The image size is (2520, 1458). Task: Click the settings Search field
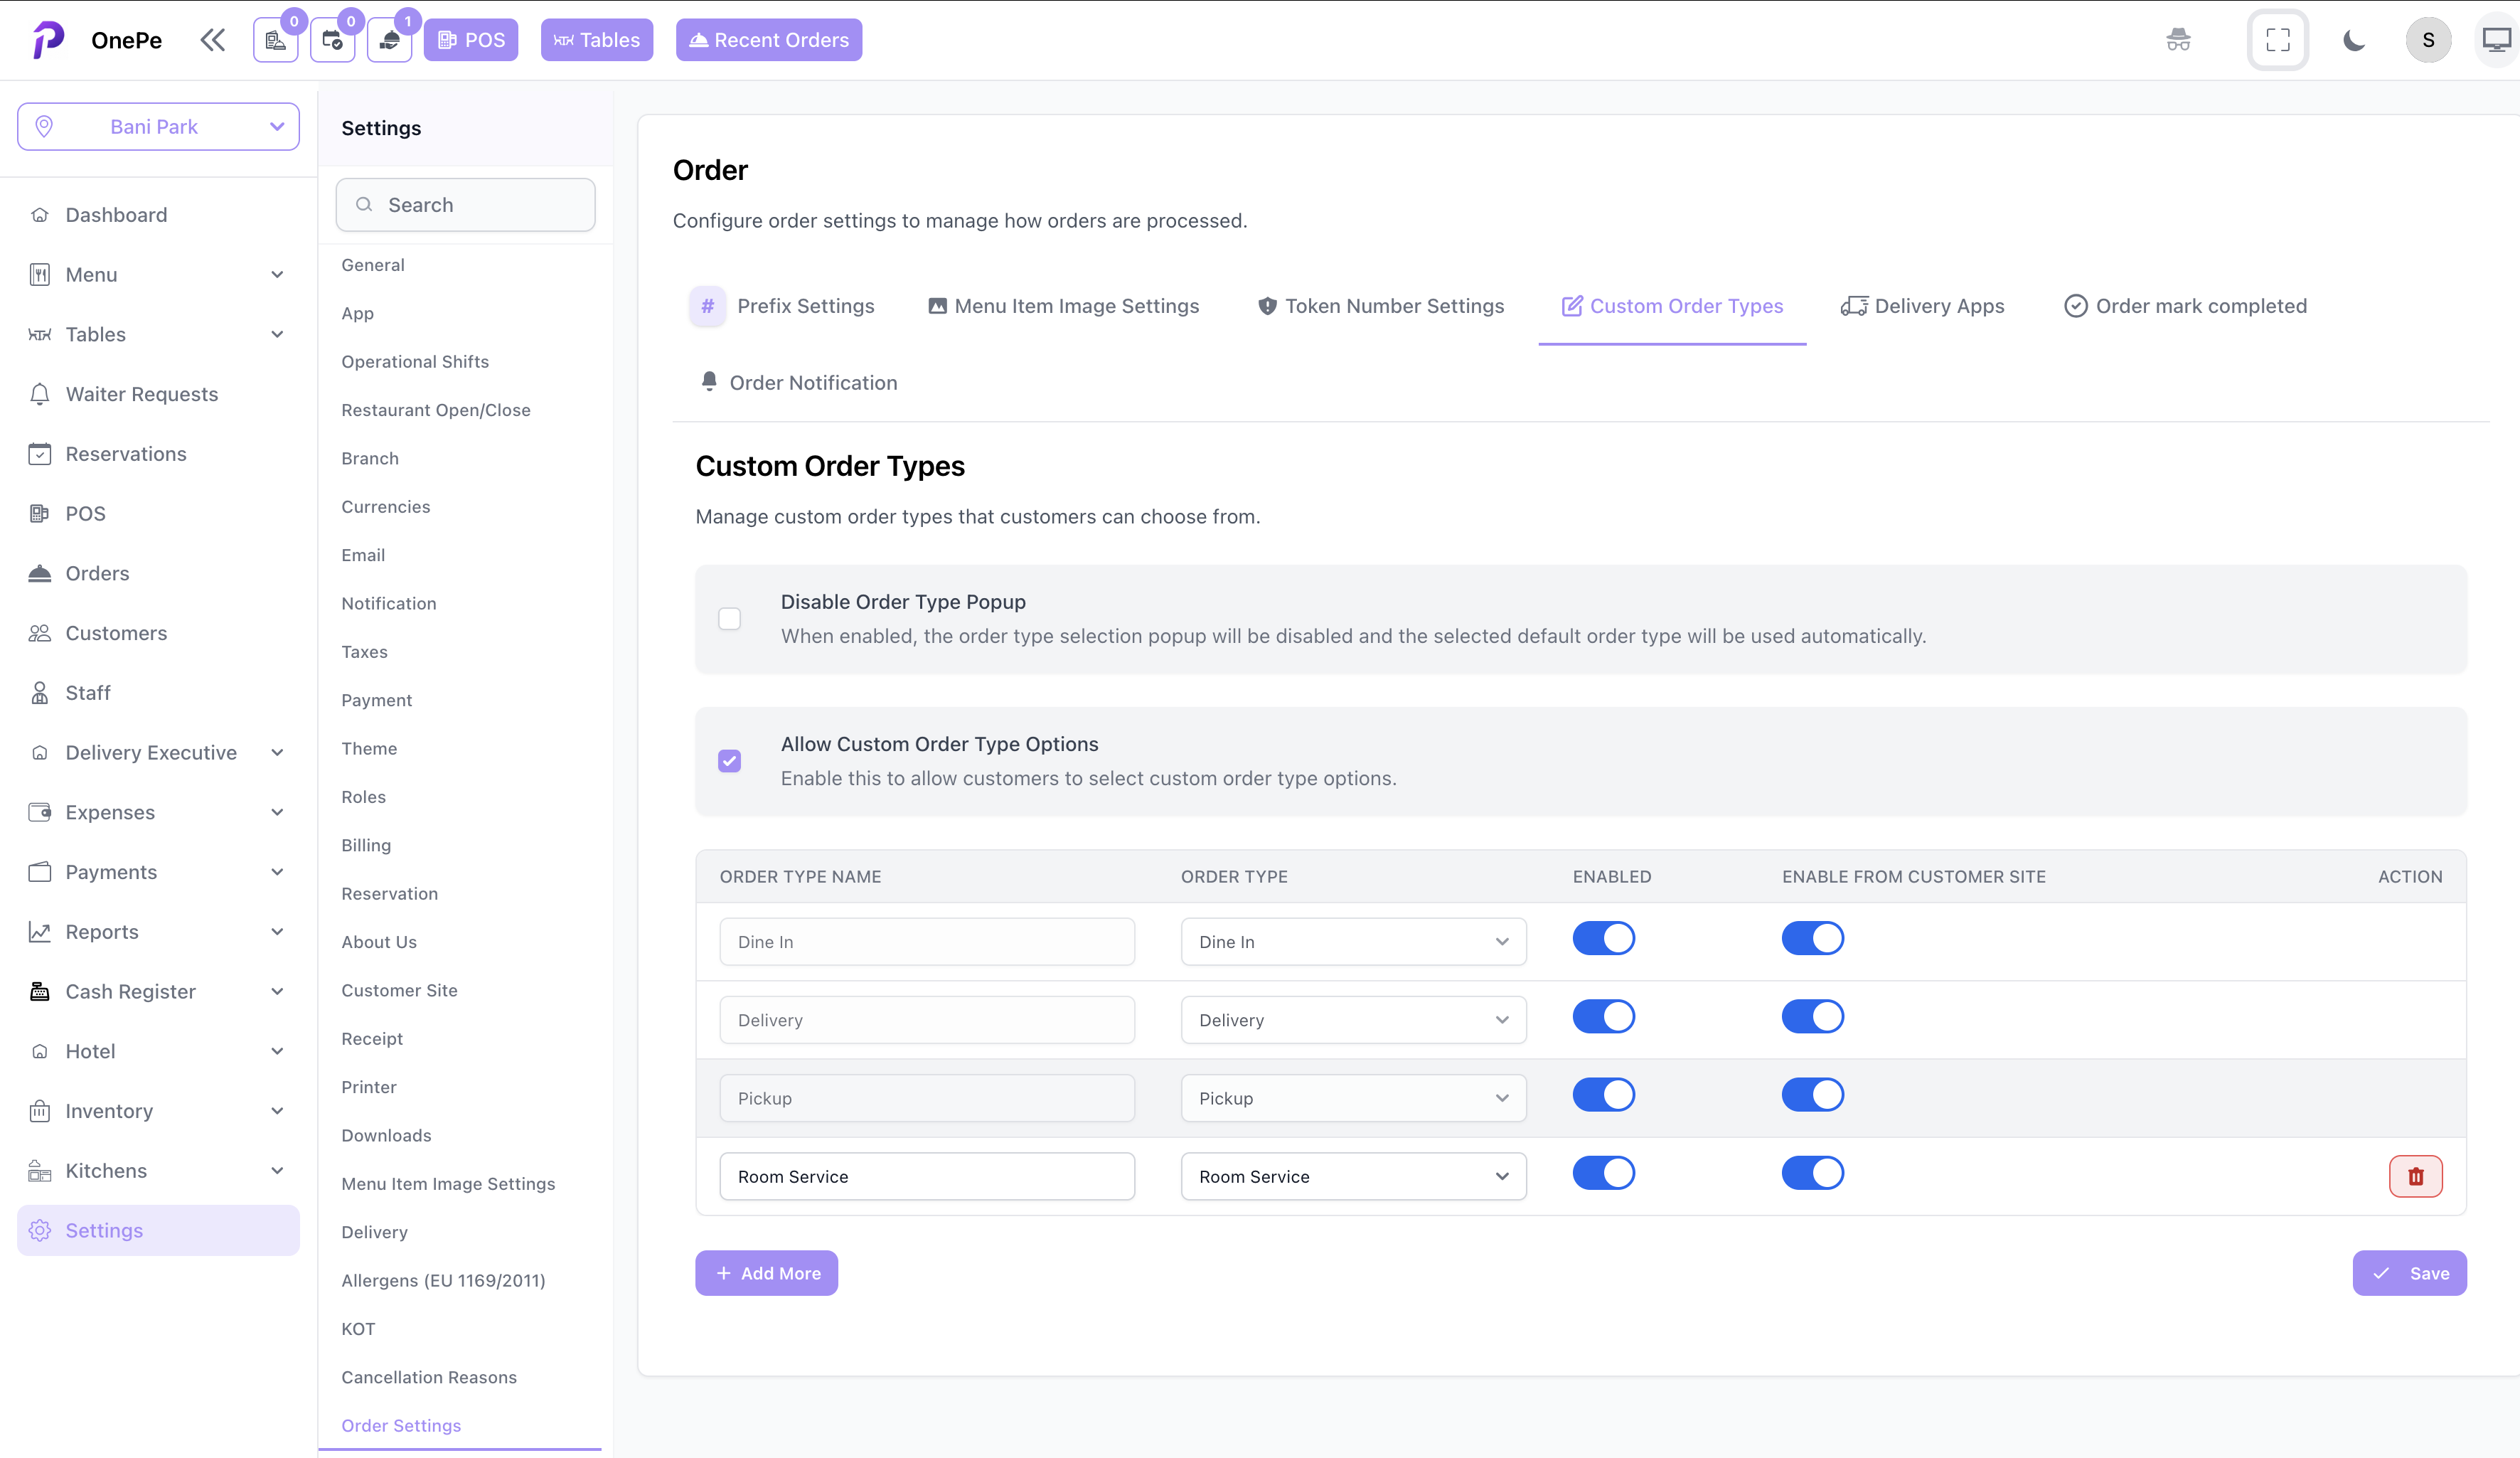point(466,205)
